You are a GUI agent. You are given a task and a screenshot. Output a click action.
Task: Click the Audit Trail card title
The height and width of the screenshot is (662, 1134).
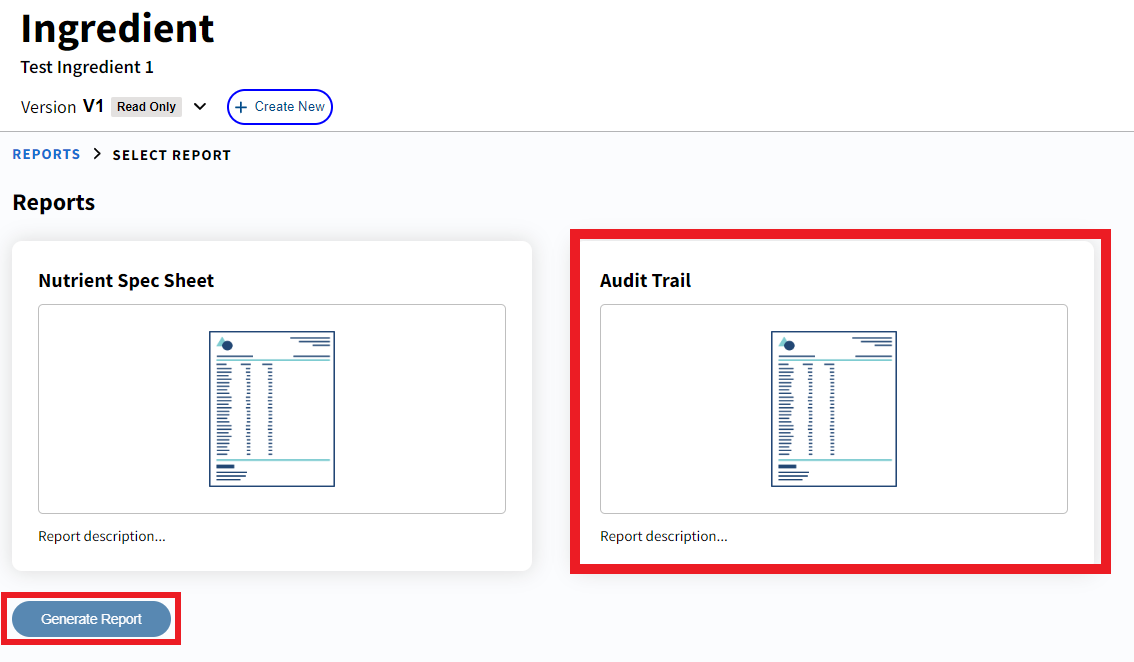click(644, 280)
